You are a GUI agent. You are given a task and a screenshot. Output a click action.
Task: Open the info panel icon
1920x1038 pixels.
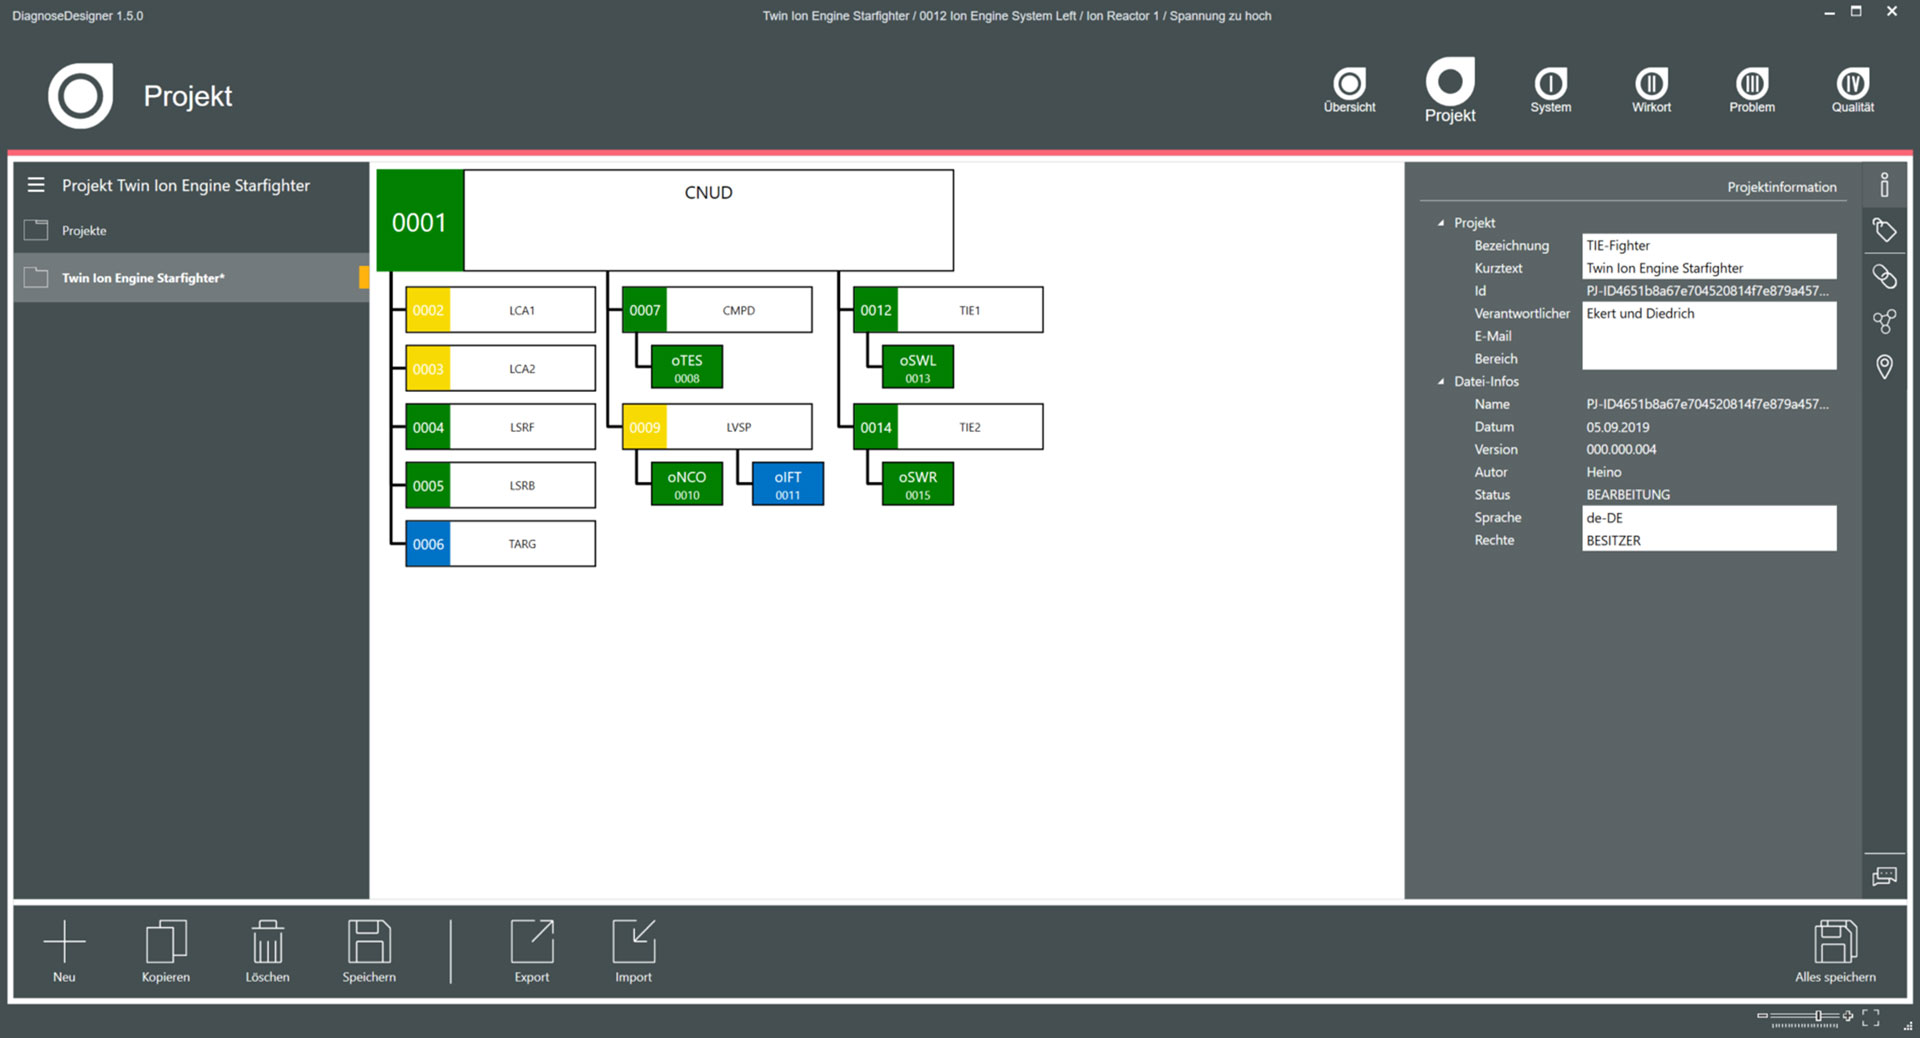[1884, 185]
